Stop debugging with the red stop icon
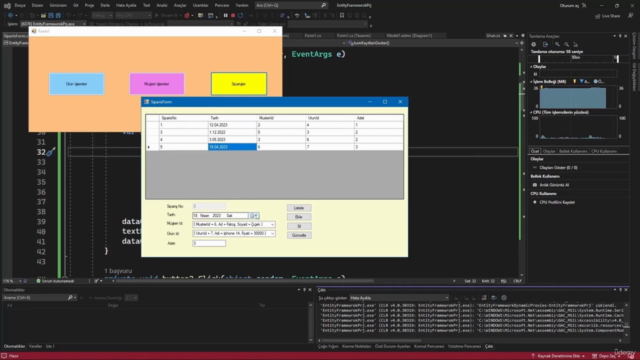Viewport: 640px width, 360px height. click(233, 16)
